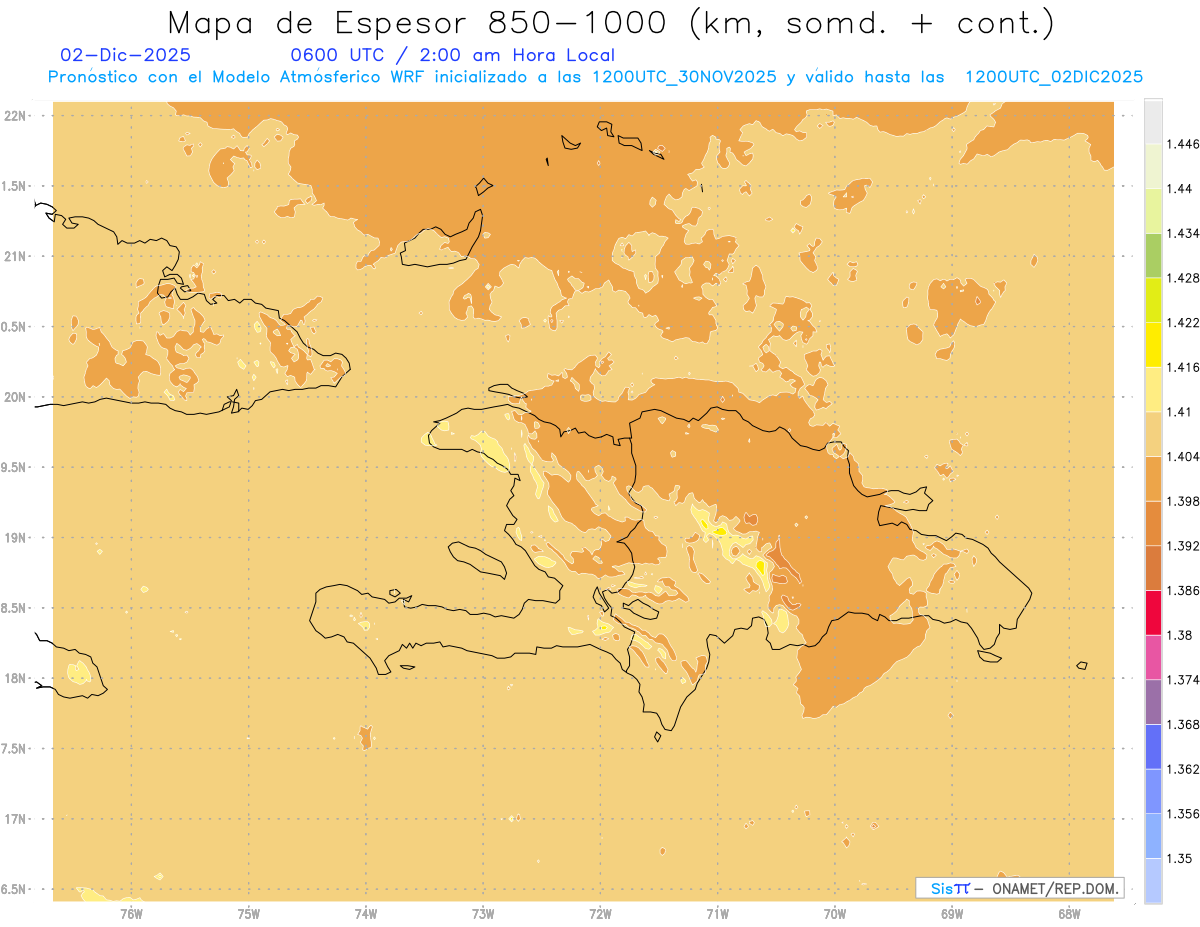
Task: Click the saturated yellow segment between 1.416 and 1.422
Action: (x=1153, y=344)
